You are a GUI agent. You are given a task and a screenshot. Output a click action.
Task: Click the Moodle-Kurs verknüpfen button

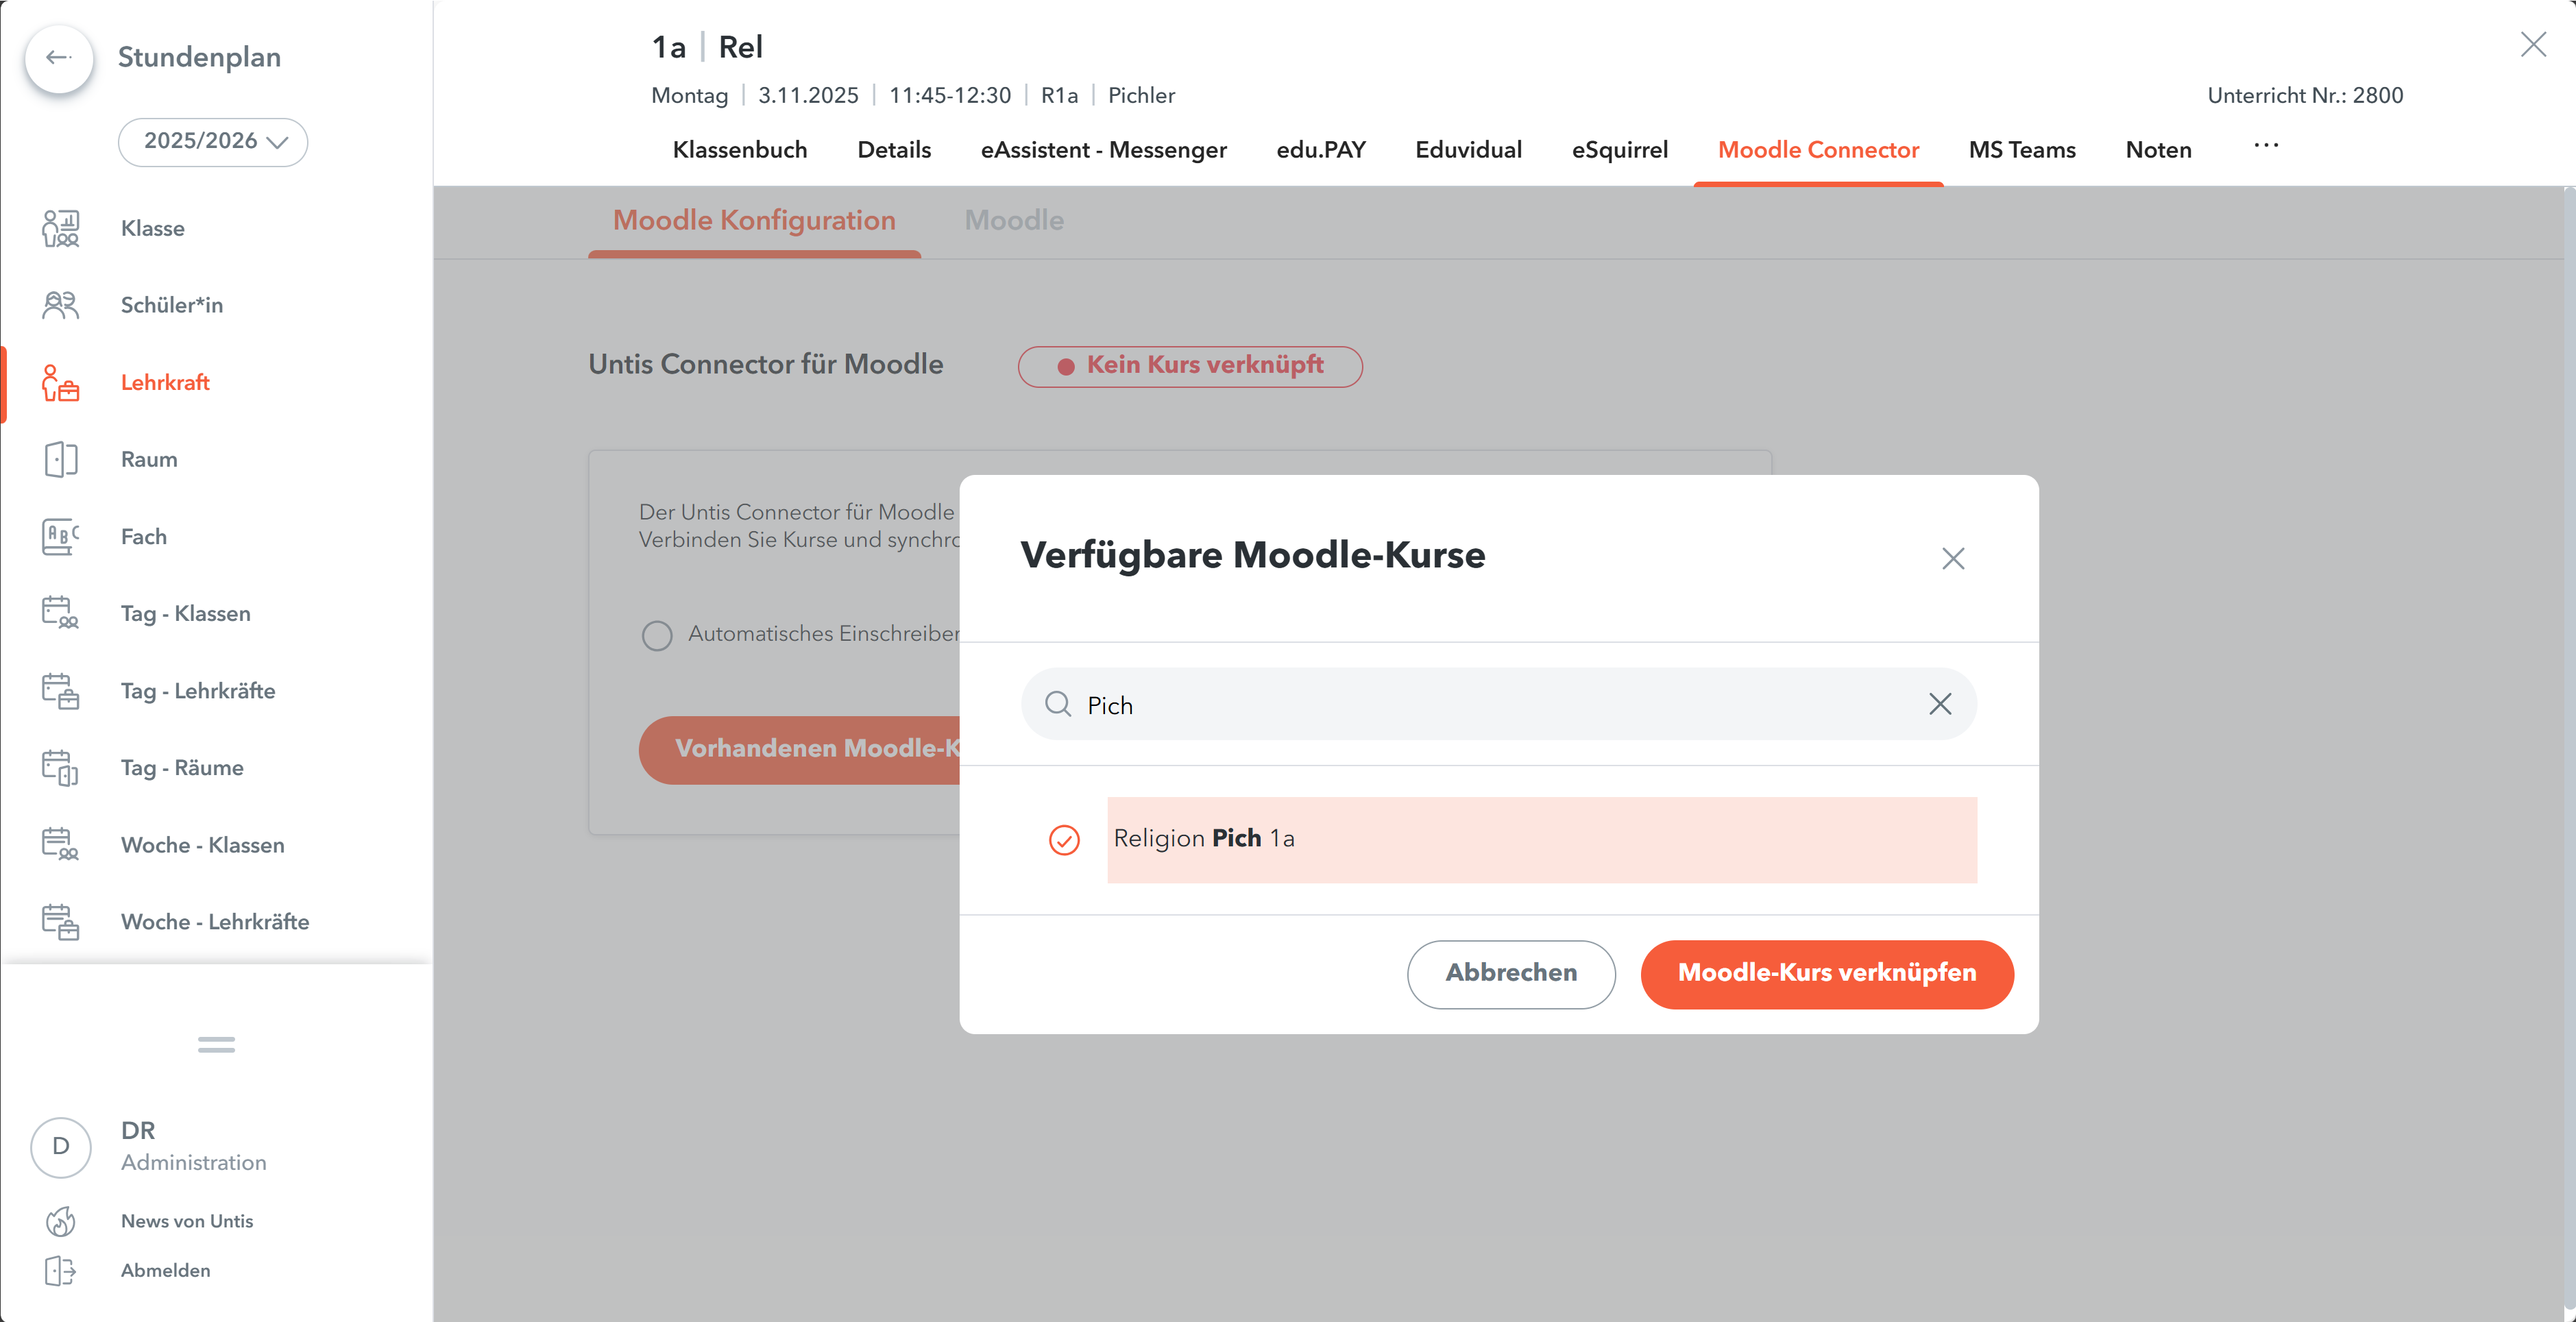point(1826,973)
